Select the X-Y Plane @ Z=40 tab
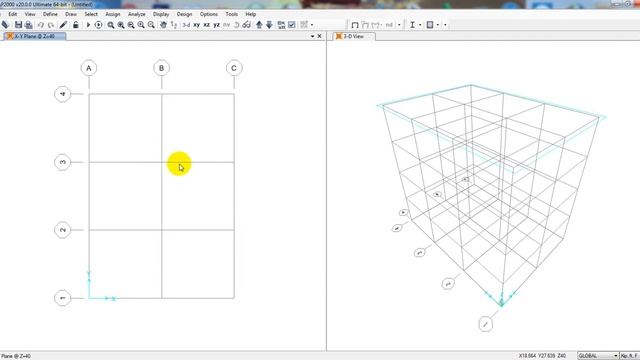The image size is (640, 360). [35, 36]
